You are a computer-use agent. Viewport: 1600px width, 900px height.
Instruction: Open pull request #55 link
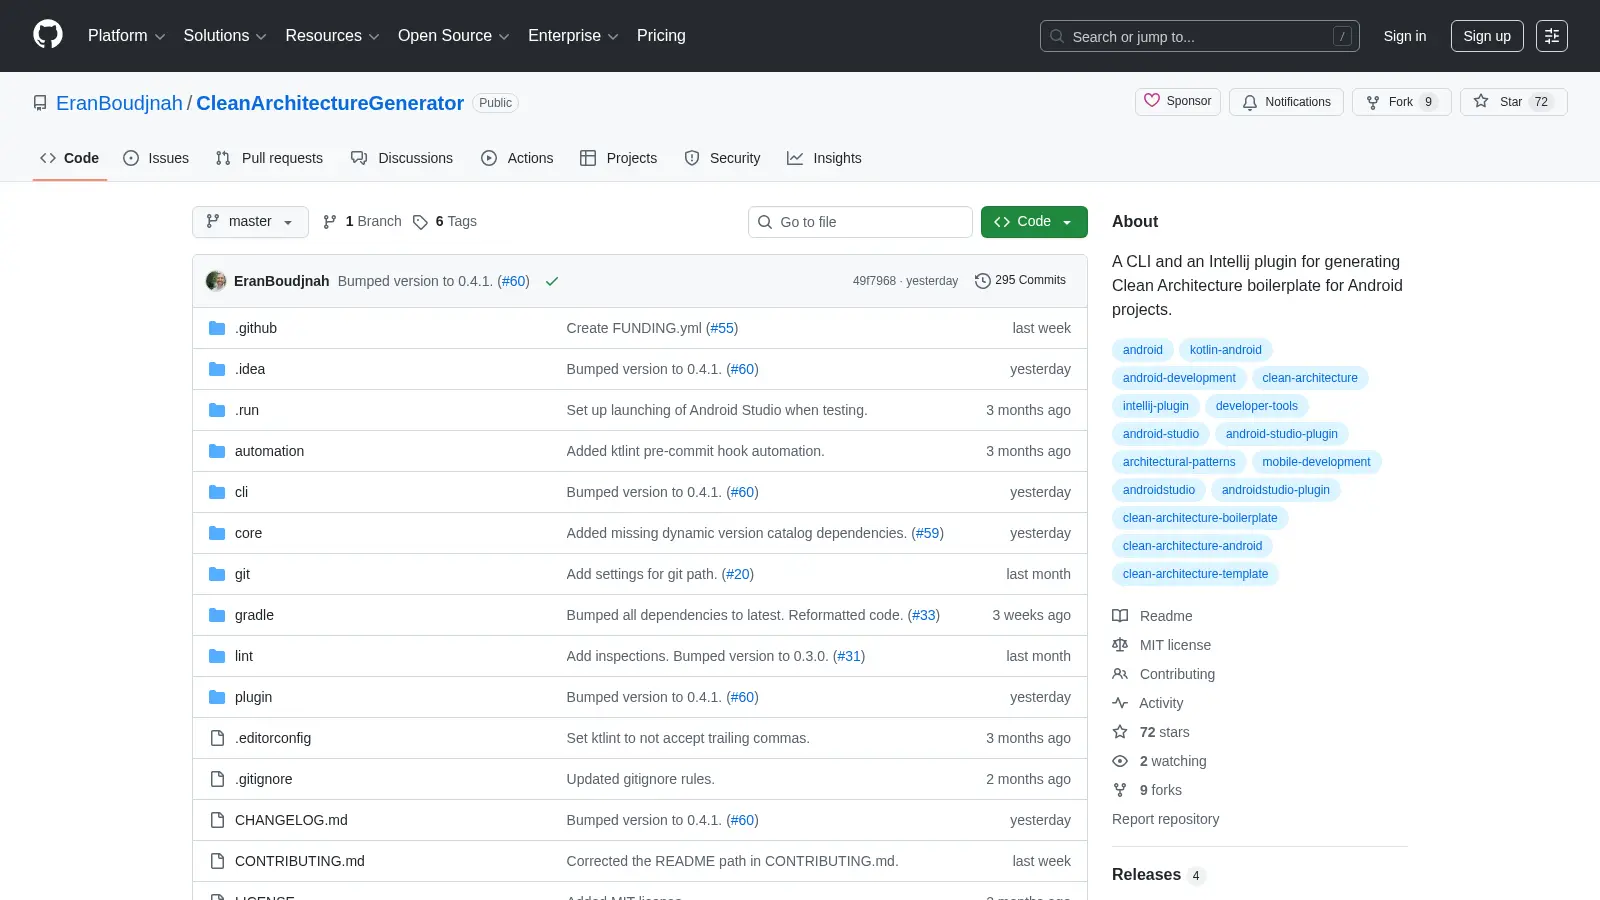tap(722, 328)
